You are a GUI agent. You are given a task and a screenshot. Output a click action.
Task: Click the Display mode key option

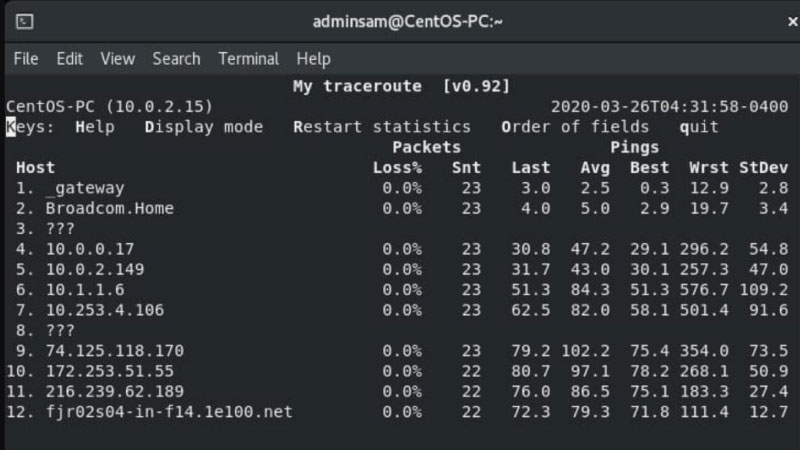click(x=204, y=127)
